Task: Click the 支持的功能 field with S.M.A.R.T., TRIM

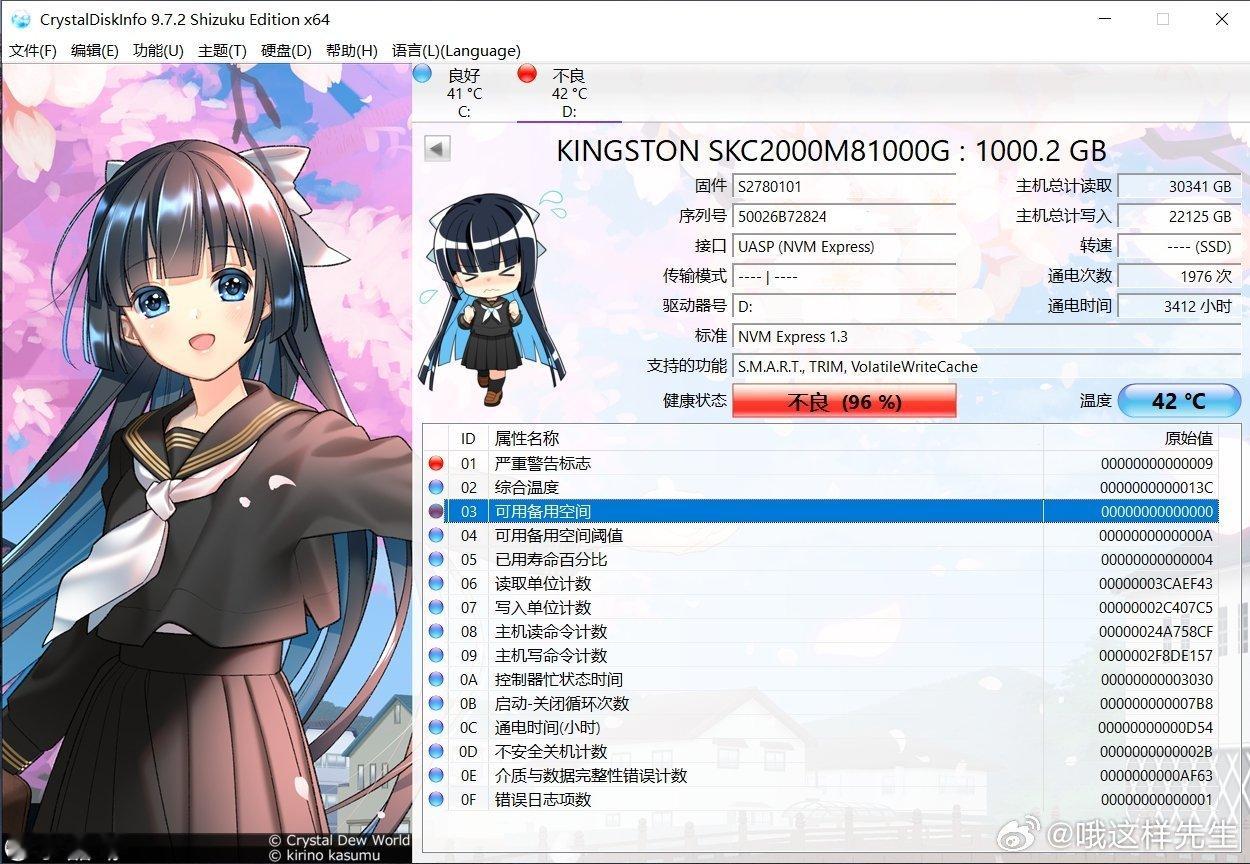Action: (986, 366)
